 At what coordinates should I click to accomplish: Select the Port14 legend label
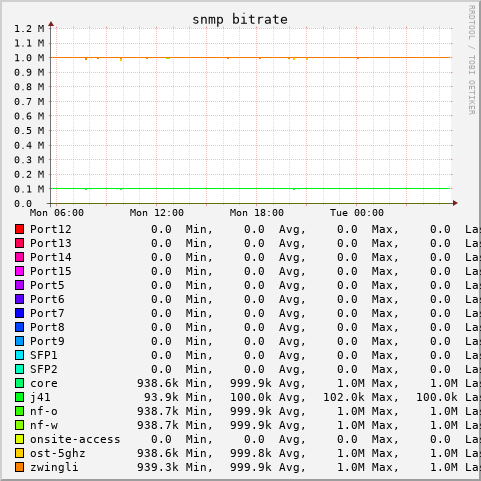tap(51, 257)
